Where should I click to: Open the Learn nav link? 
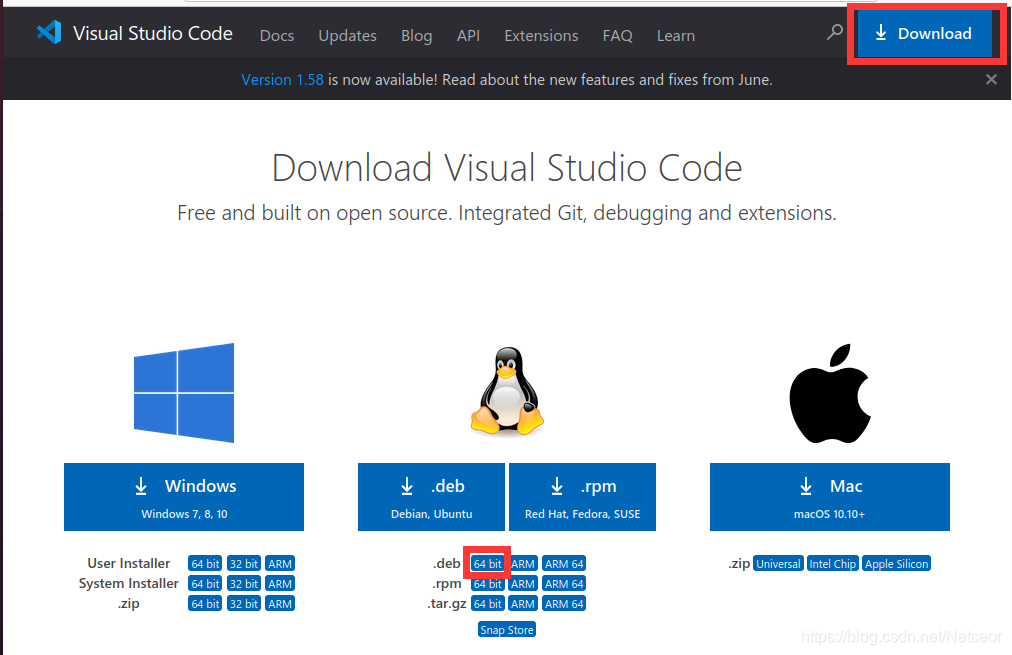click(676, 35)
